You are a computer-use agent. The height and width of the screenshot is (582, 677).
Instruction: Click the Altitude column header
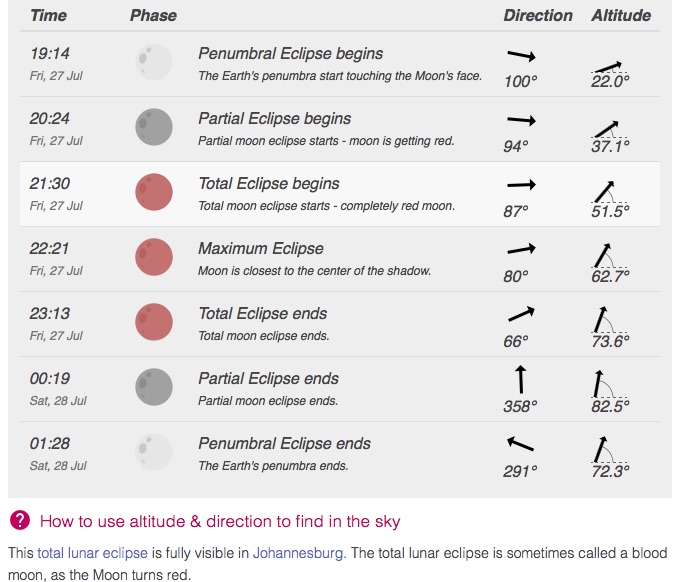coord(621,15)
